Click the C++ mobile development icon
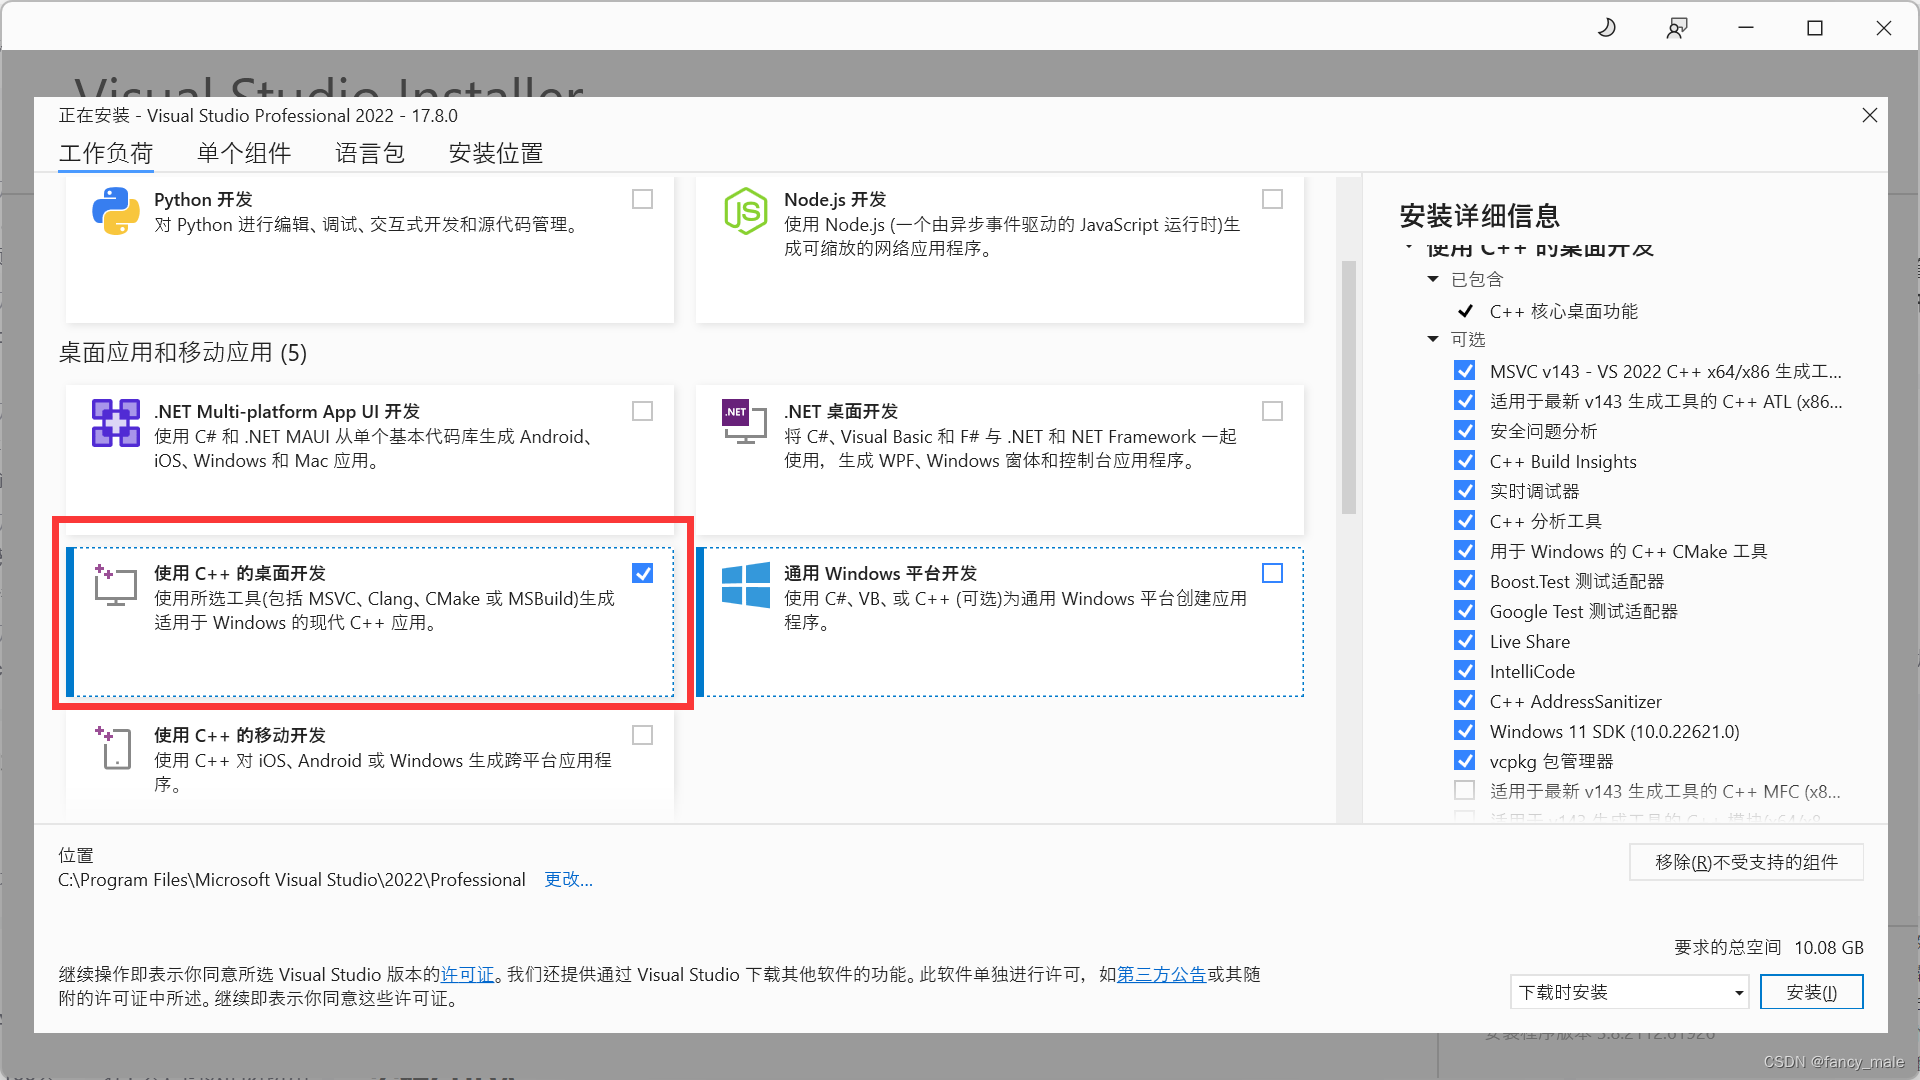 (115, 747)
